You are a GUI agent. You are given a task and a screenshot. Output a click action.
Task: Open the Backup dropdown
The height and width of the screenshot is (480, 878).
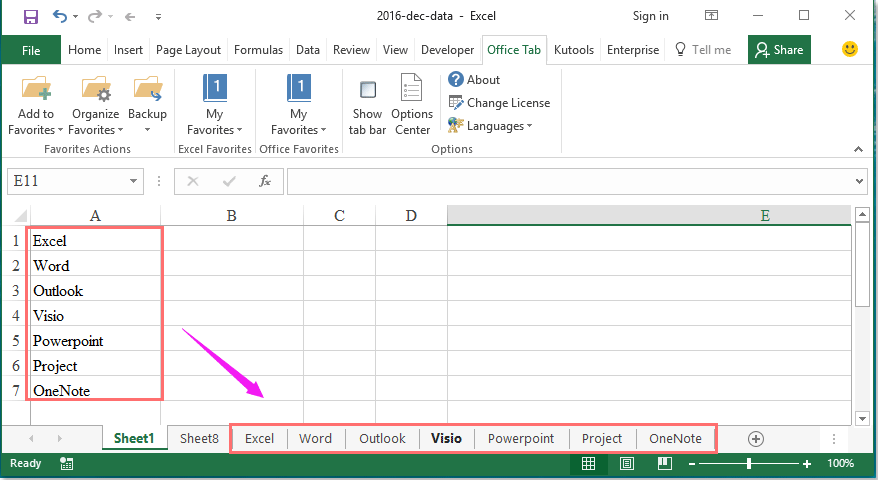point(147,106)
